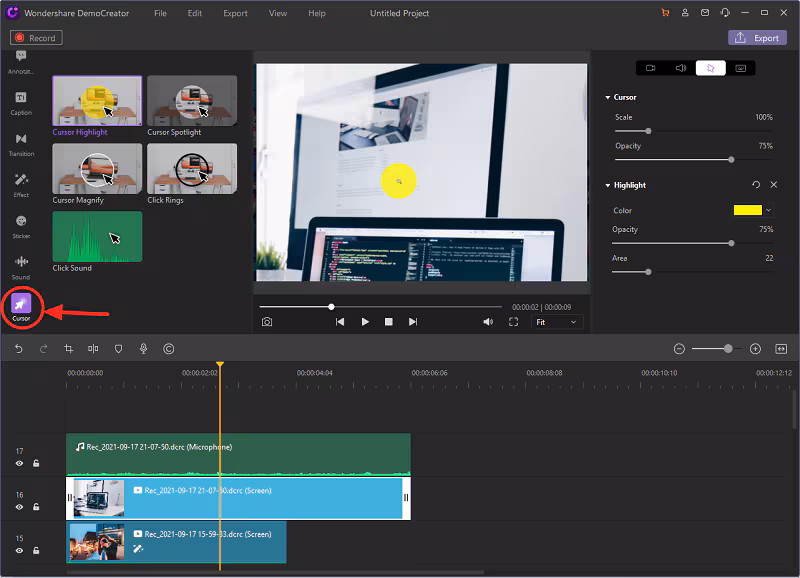Stop the preview playback

point(388,322)
